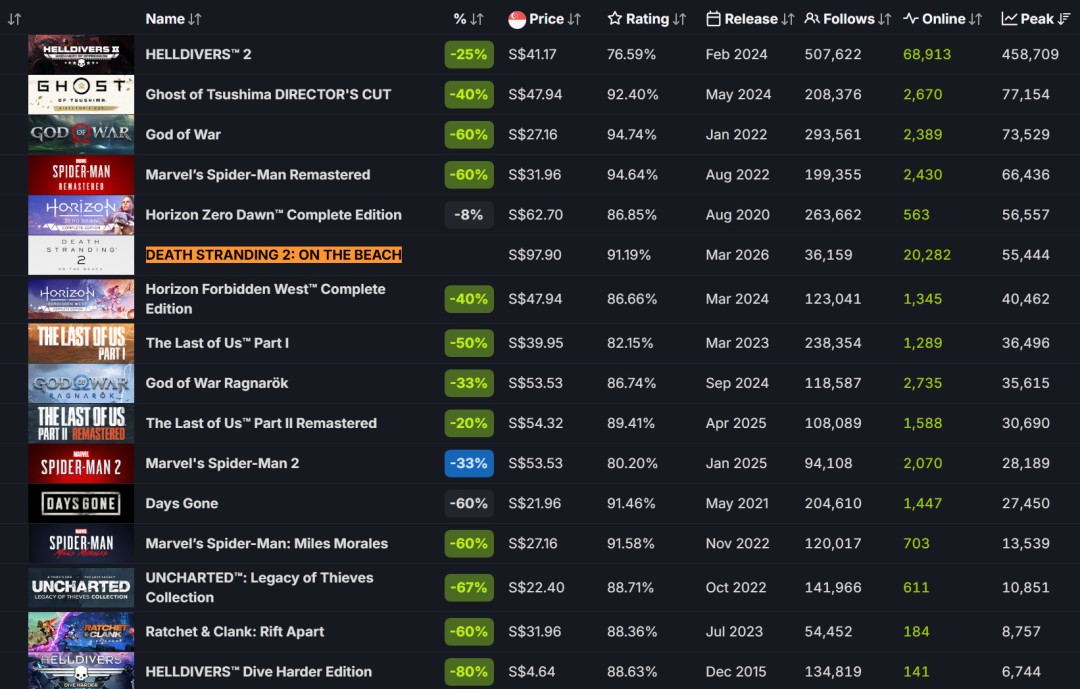The height and width of the screenshot is (689, 1080).
Task: Click the people icon in Follows header
Action: pyautogui.click(x=812, y=19)
